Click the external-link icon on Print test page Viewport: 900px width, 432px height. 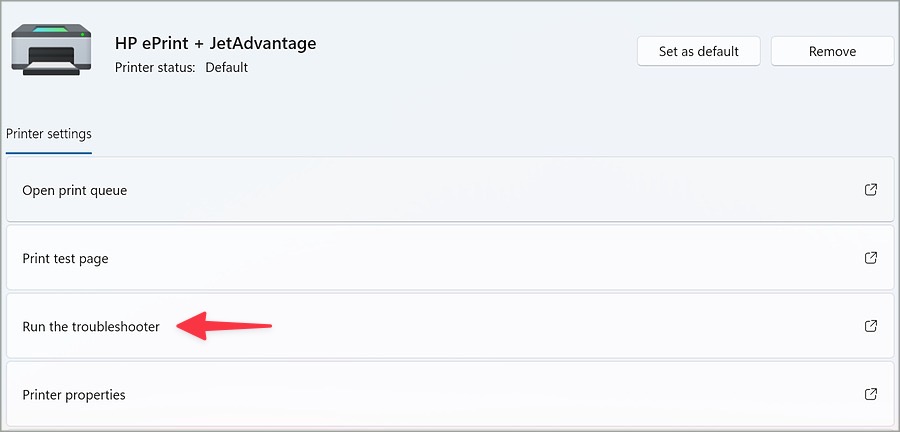point(871,258)
